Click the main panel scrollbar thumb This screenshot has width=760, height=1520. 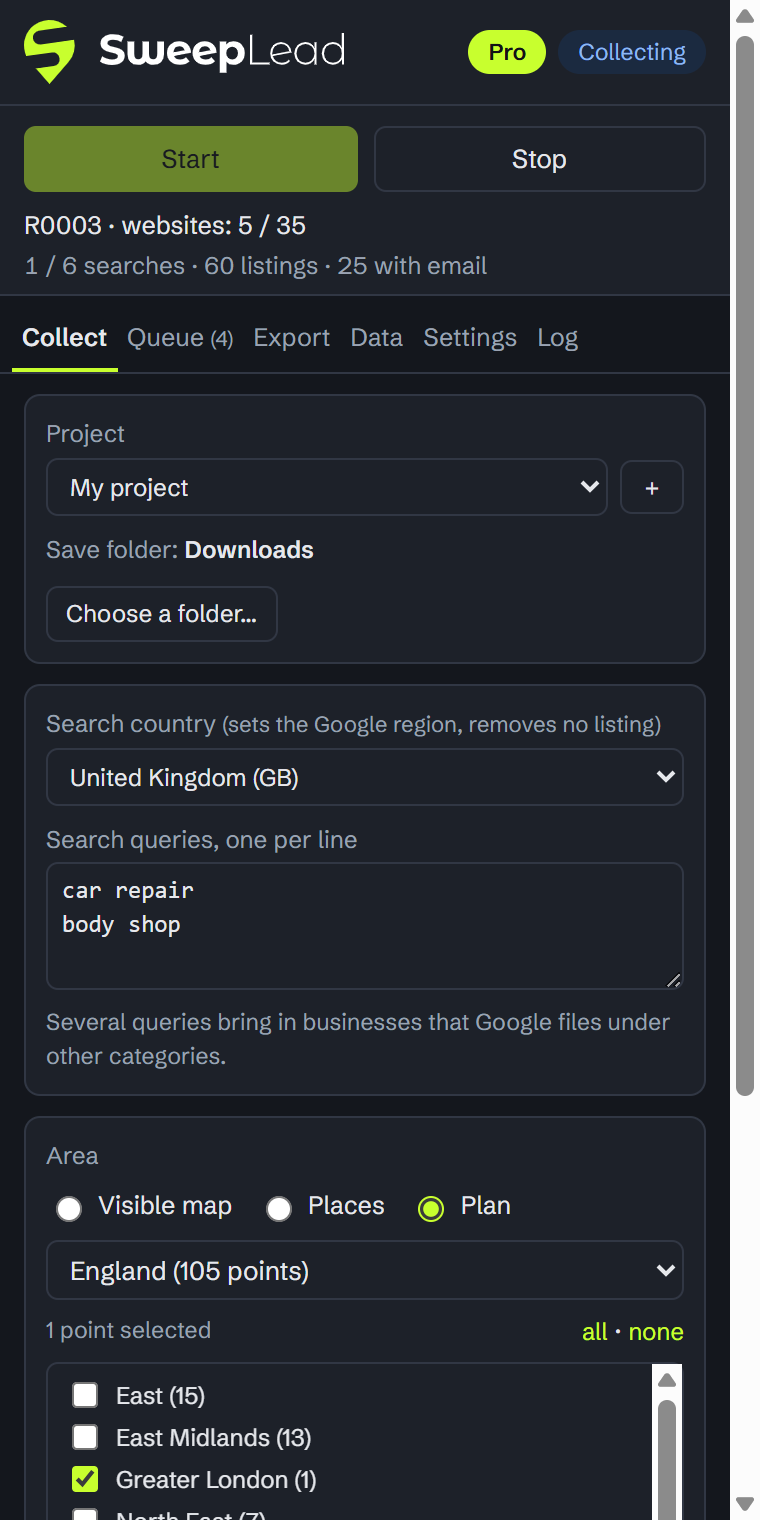745,566
